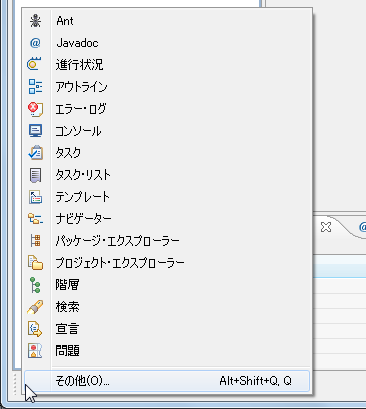This screenshot has height=409, width=366.
Task: Click the Javadoc @ icon
Action: click(35, 43)
